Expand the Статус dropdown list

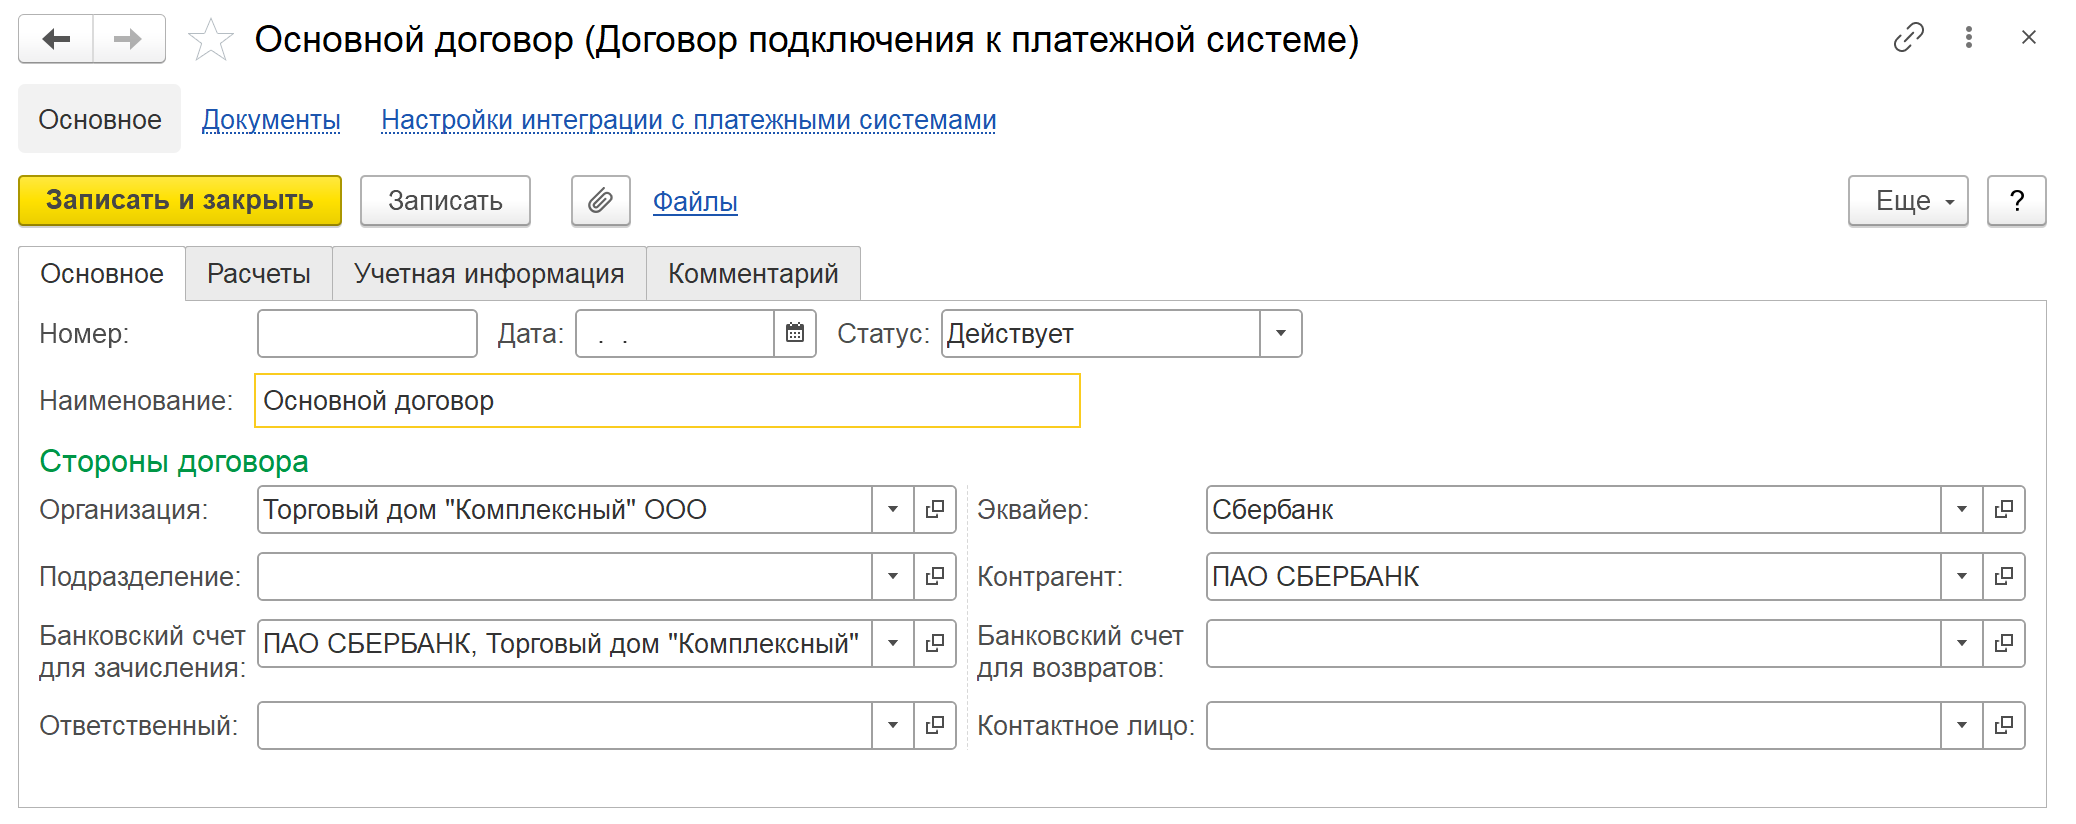tap(1280, 334)
